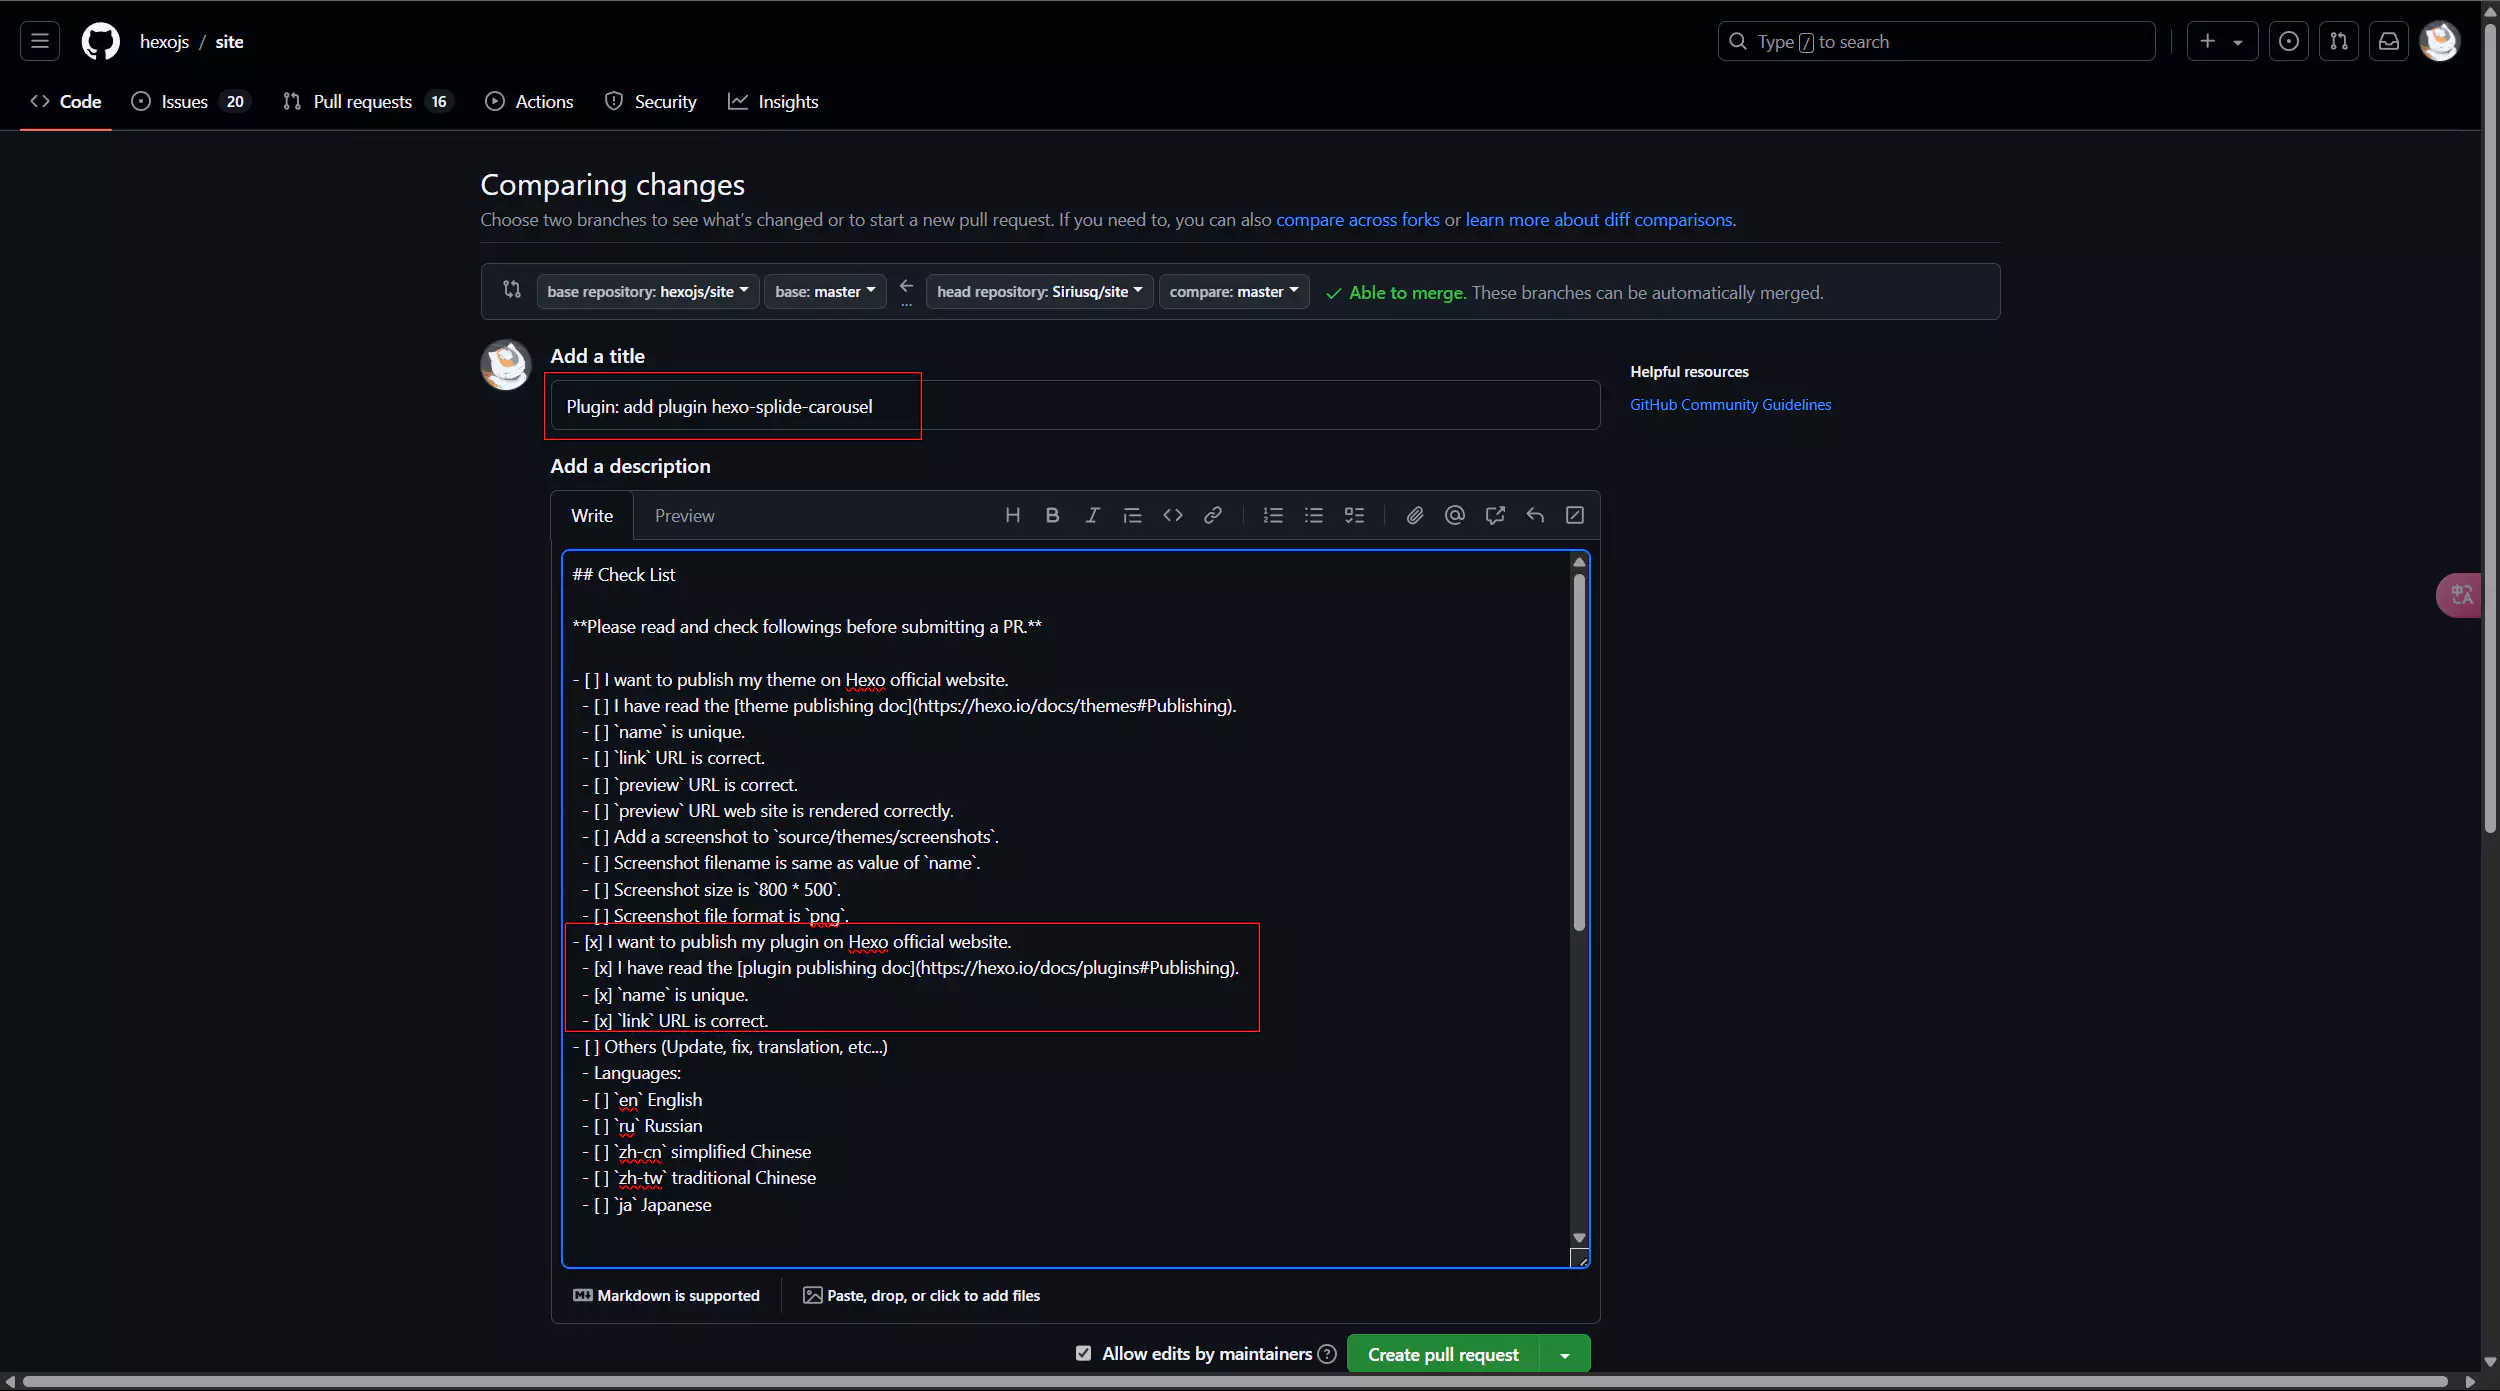The height and width of the screenshot is (1391, 2500).
Task: Insert a link using the link icon
Action: [1212, 515]
